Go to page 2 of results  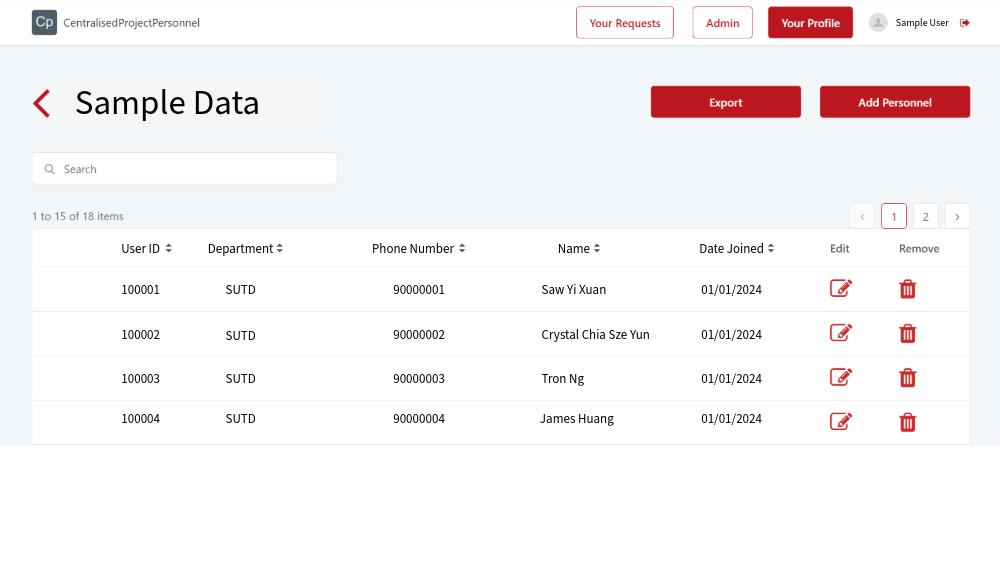click(925, 216)
